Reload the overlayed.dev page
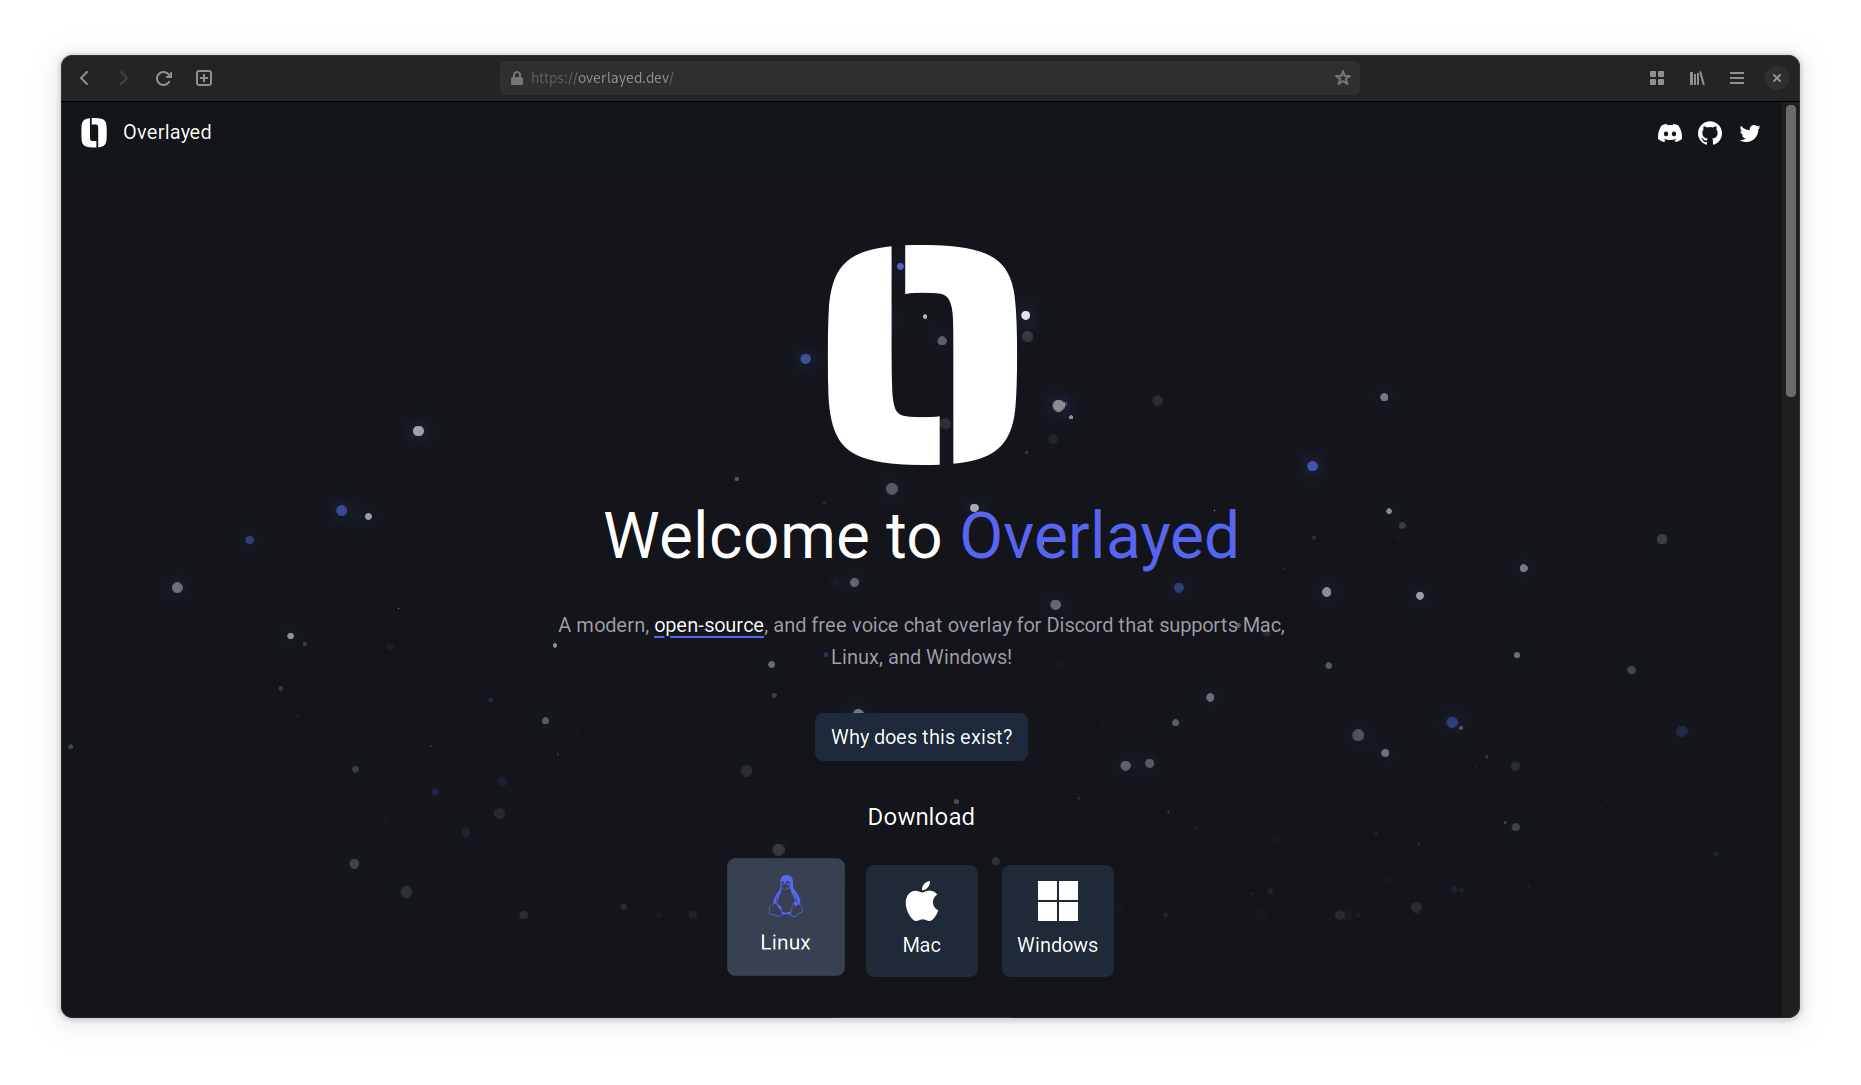 [164, 78]
